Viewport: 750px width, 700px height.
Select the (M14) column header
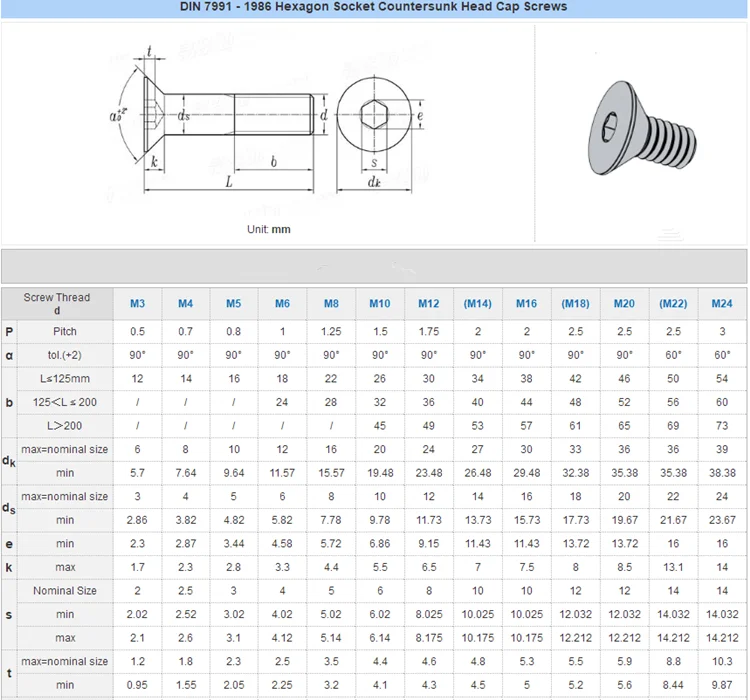pos(477,304)
